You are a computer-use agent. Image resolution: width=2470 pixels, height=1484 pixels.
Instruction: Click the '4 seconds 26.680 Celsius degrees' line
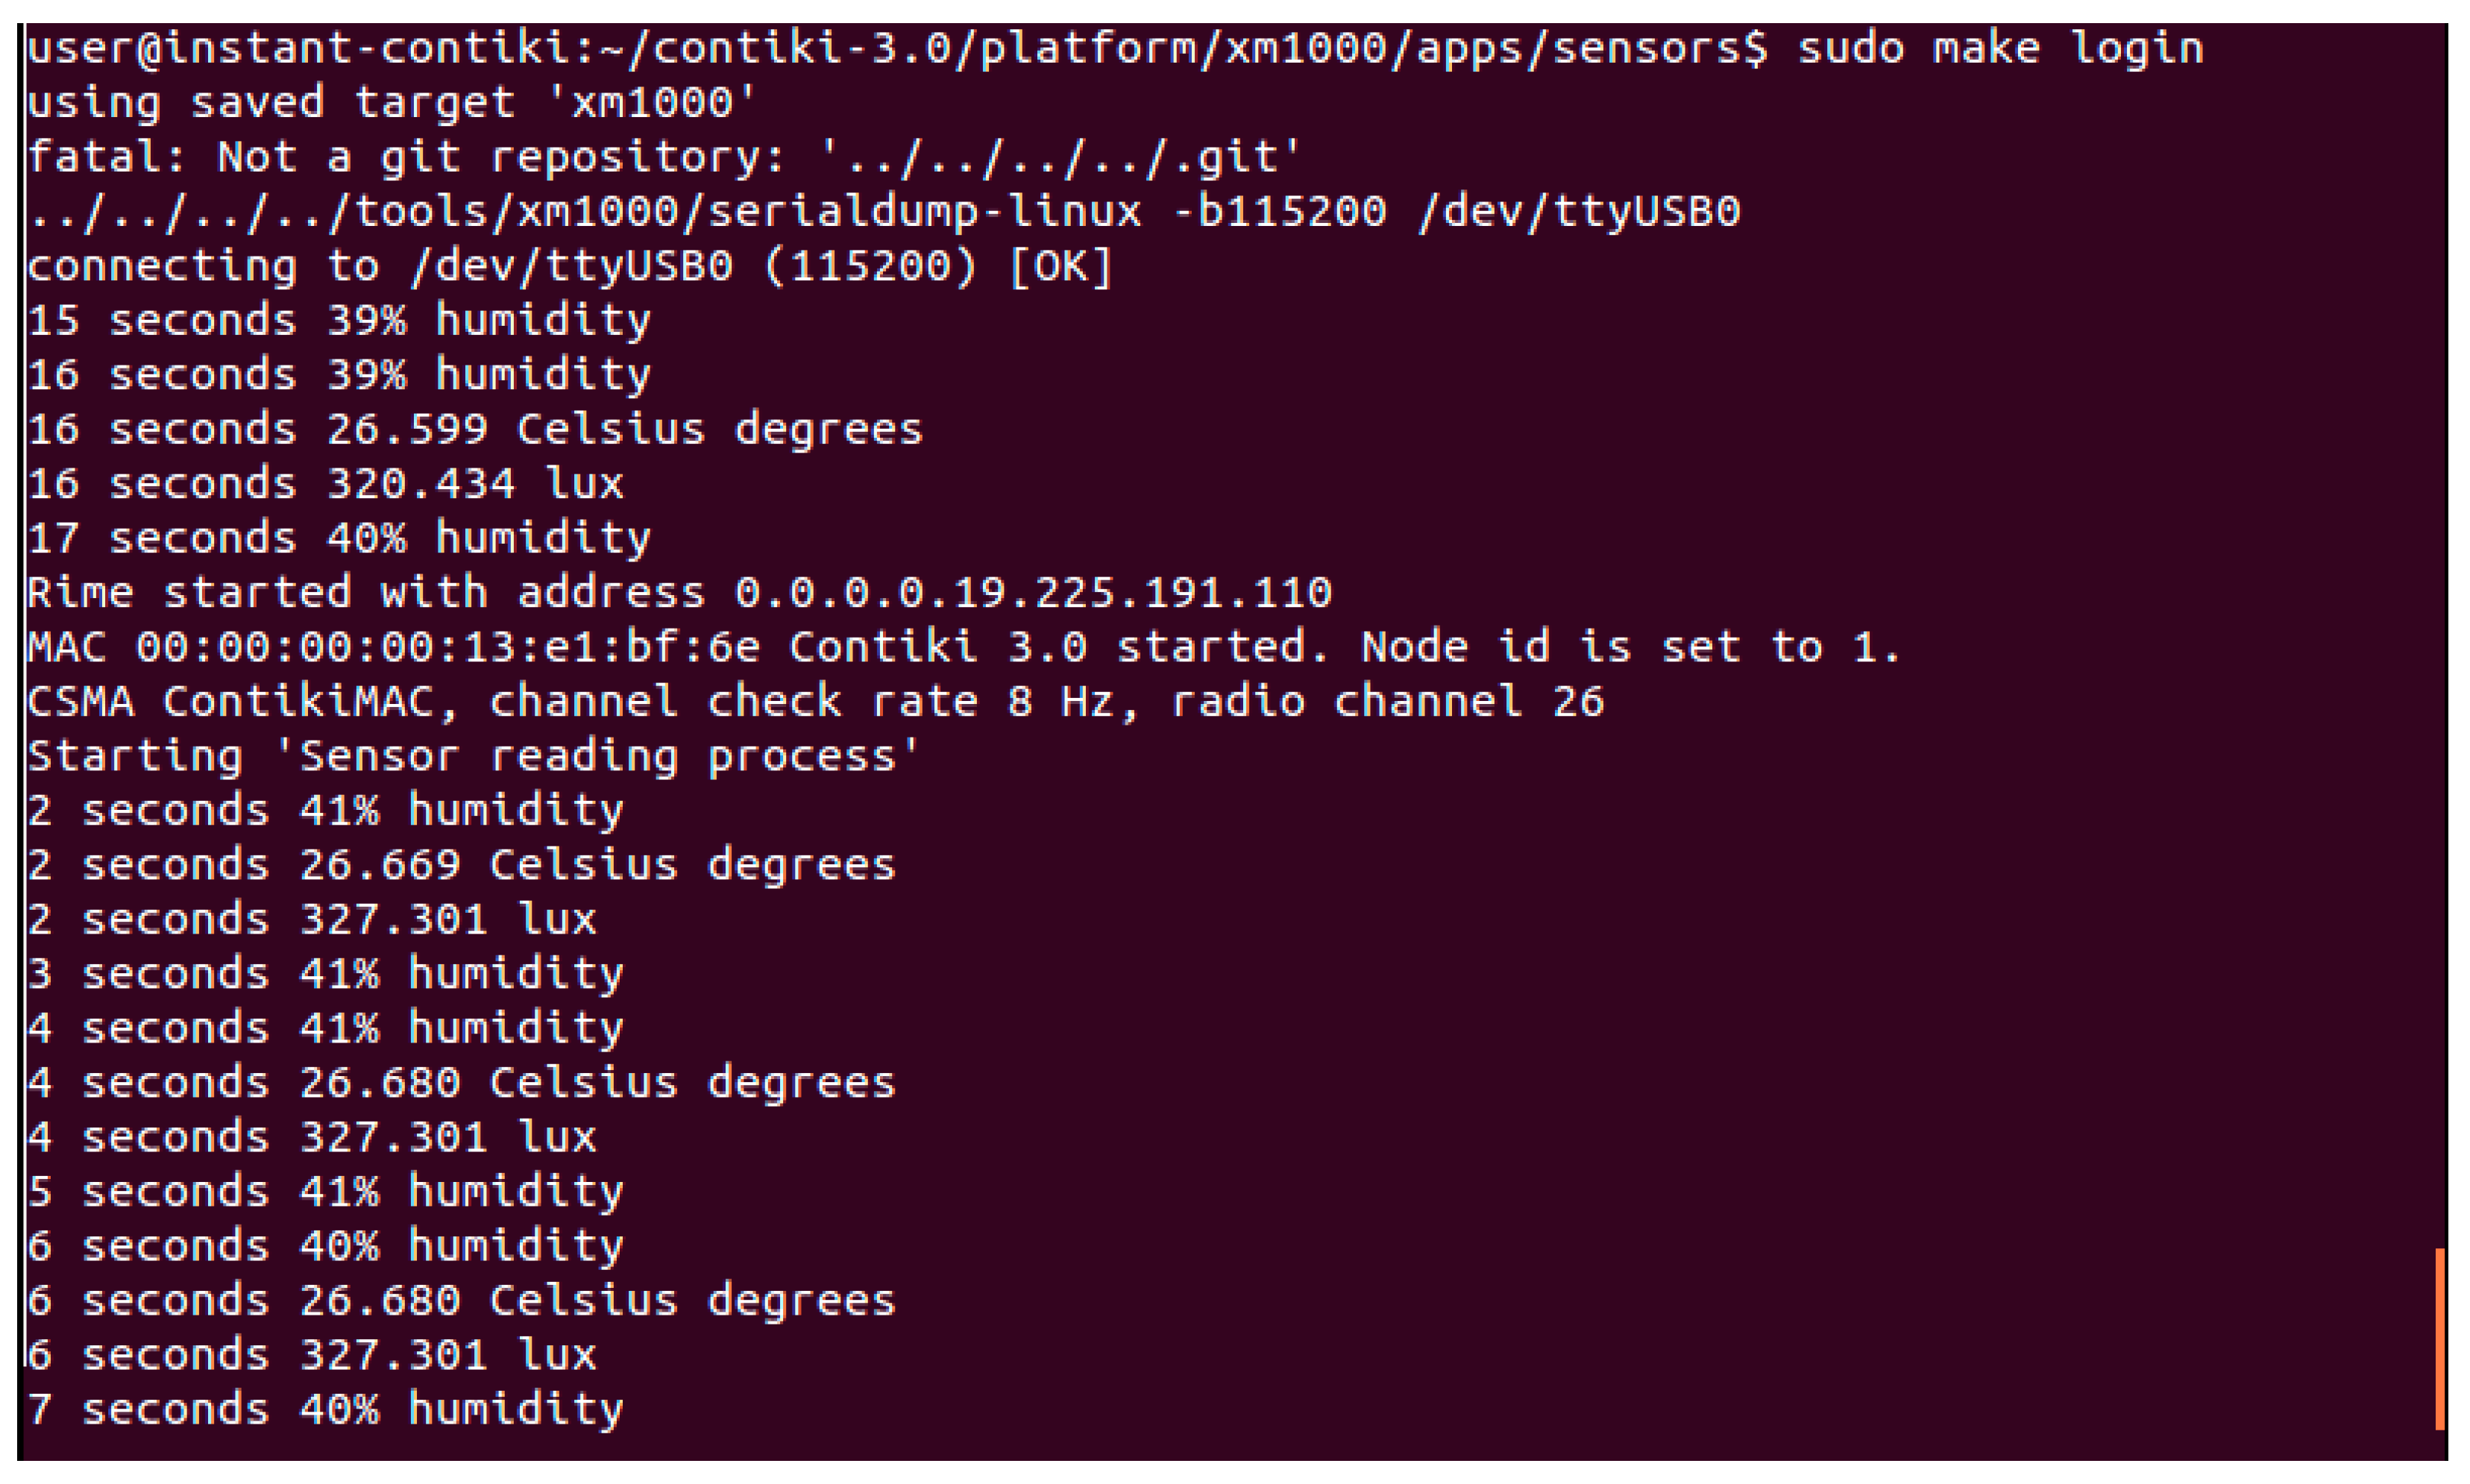[460, 1082]
